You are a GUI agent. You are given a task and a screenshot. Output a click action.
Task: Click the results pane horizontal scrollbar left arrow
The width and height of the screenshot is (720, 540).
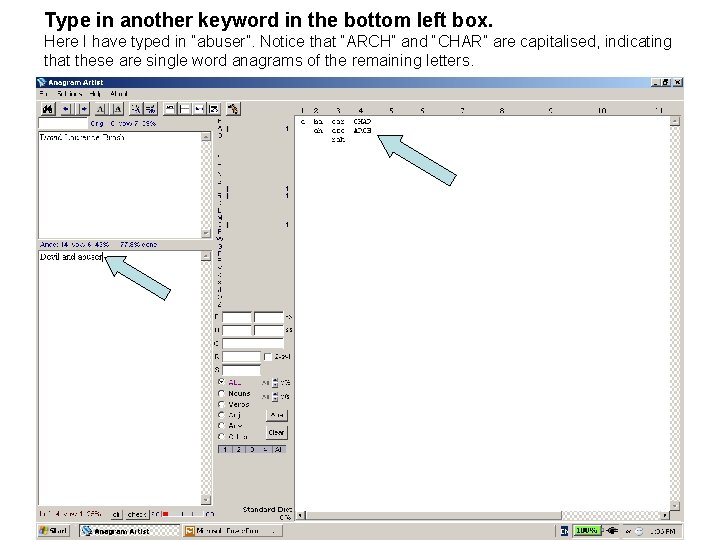point(300,515)
